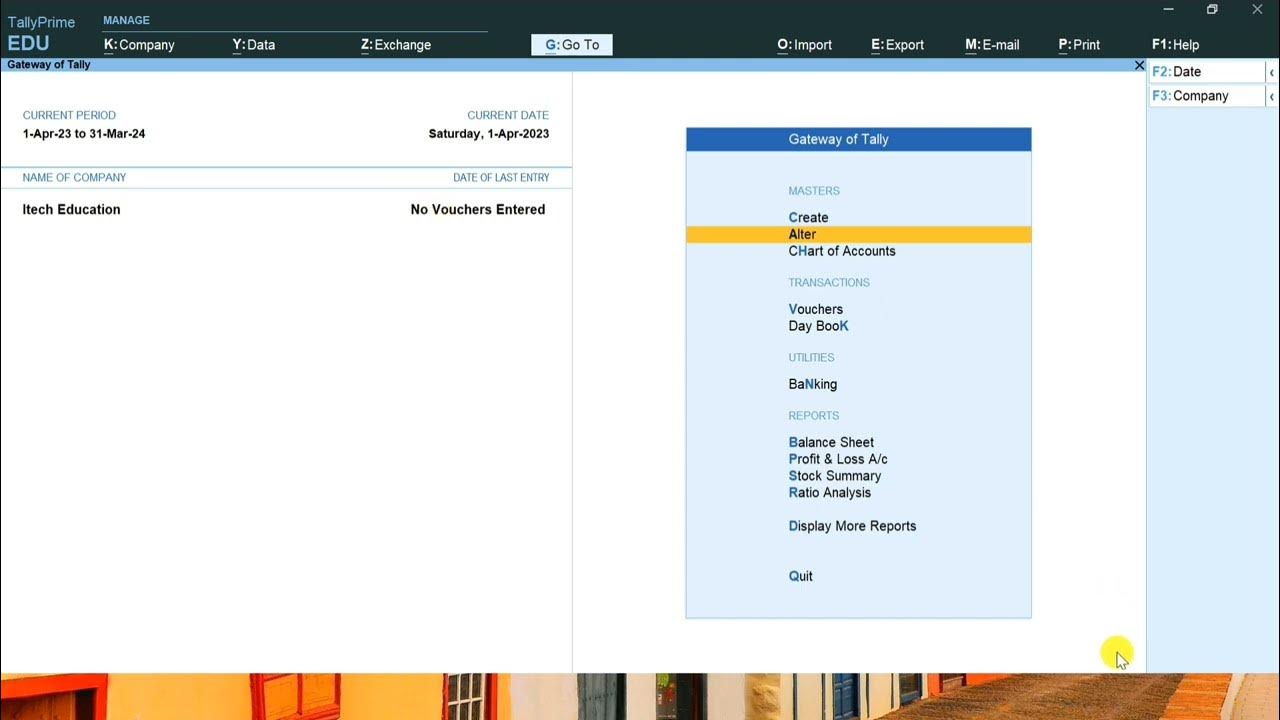Open the Balance Sheet report
1280x720 pixels.
(831, 442)
